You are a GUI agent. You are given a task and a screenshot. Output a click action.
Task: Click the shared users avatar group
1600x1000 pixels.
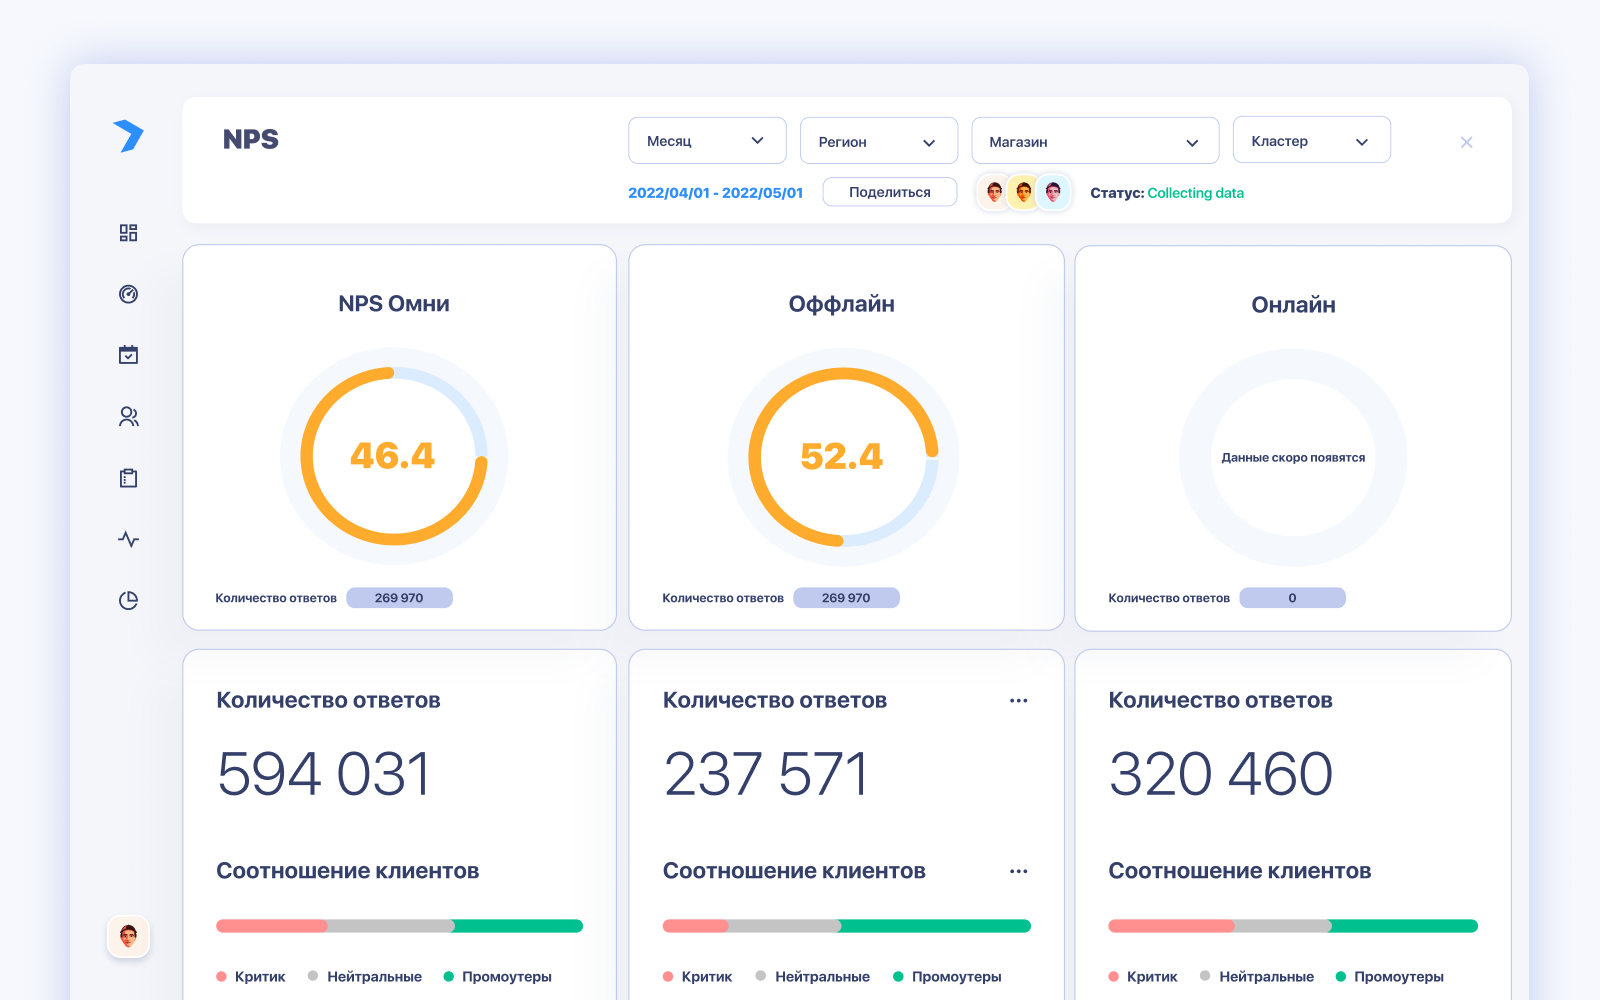1023,192
